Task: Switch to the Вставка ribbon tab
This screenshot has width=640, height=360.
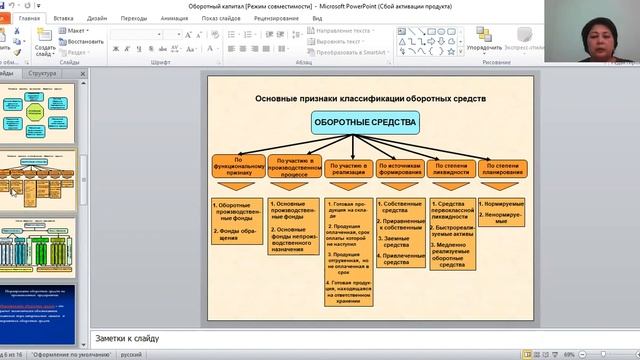Action: point(63,18)
